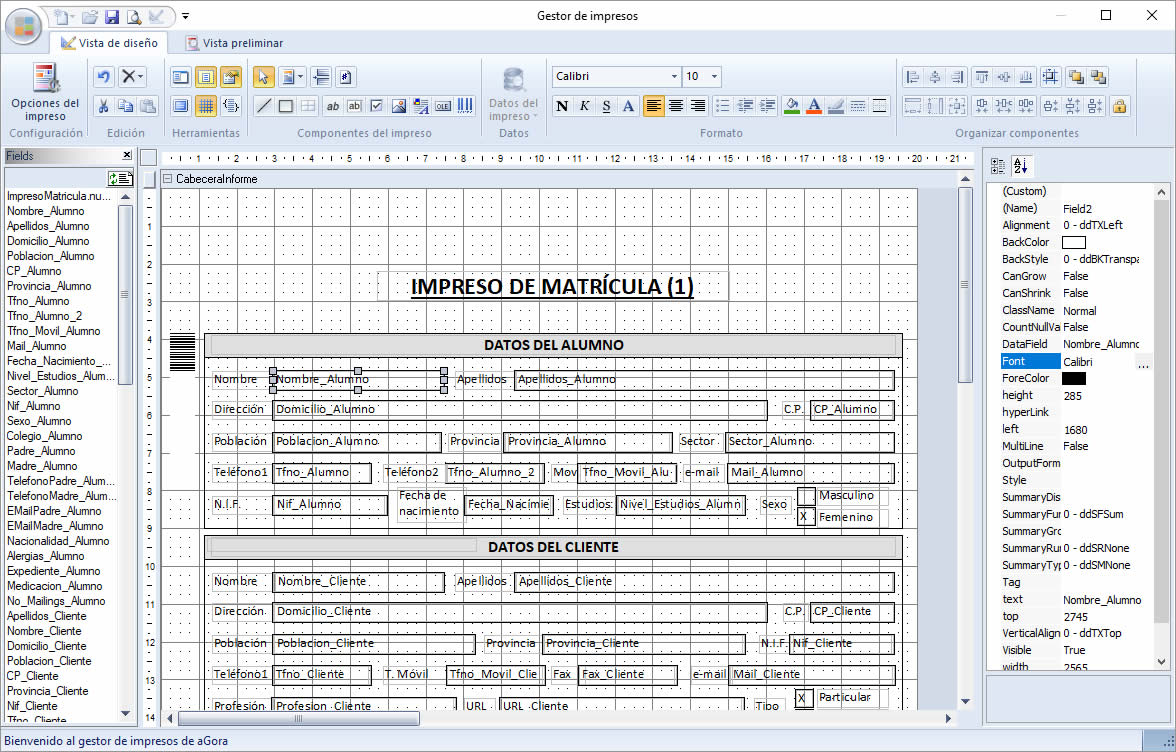
Task: Select the image component tool
Action: click(x=399, y=106)
